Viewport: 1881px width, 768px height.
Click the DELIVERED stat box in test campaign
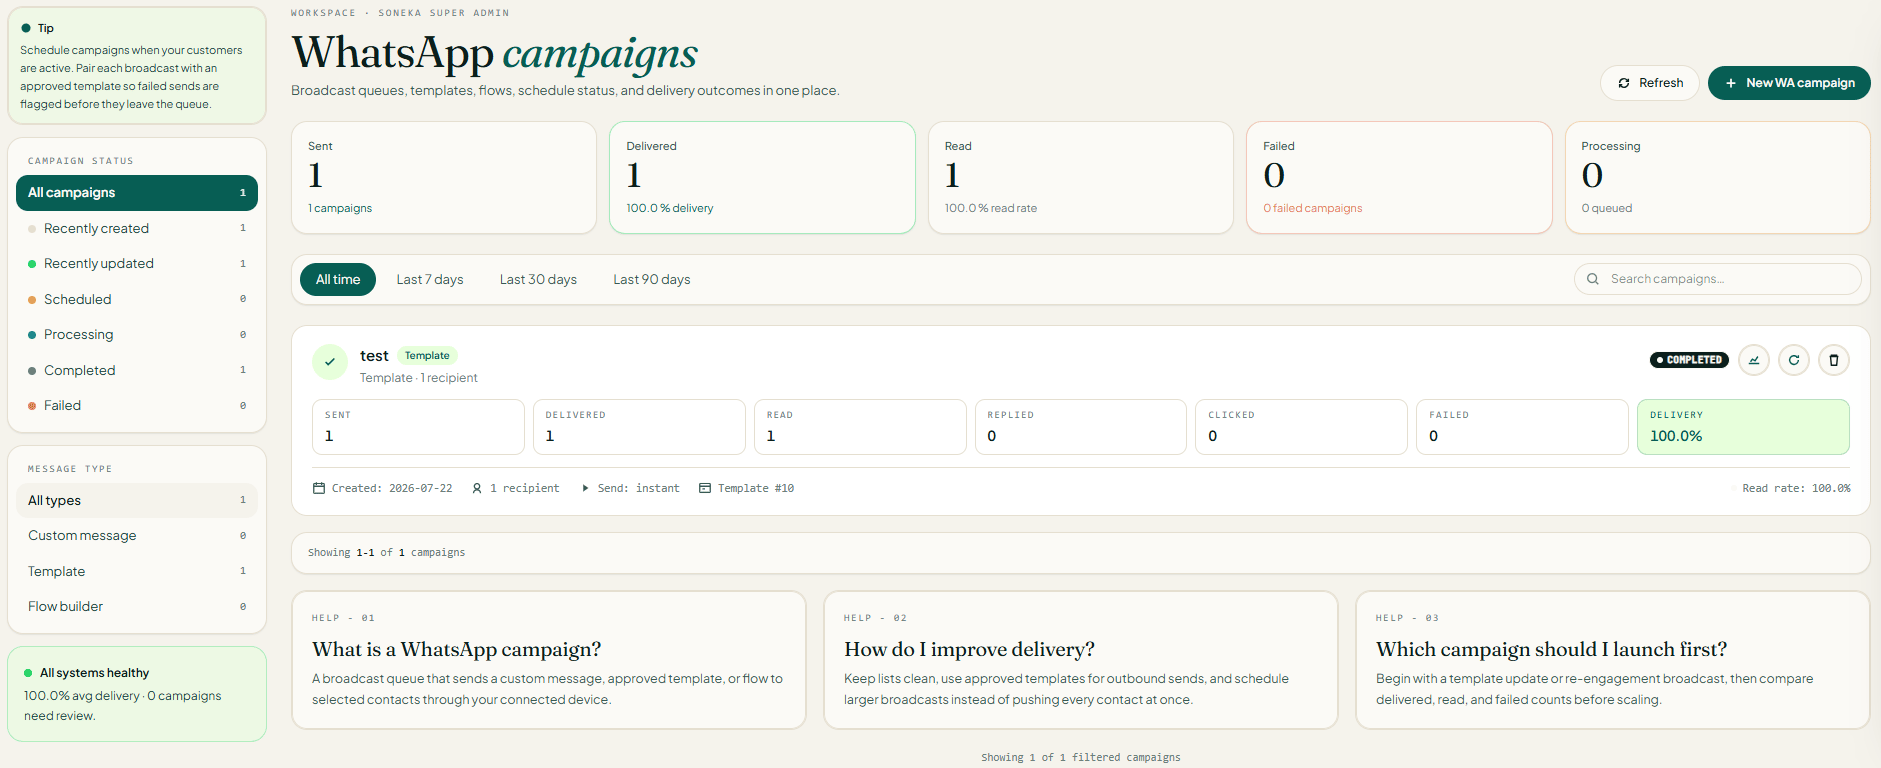(x=639, y=427)
